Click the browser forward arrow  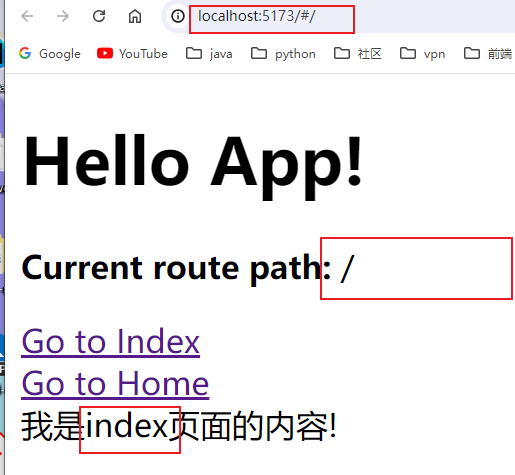(63, 16)
